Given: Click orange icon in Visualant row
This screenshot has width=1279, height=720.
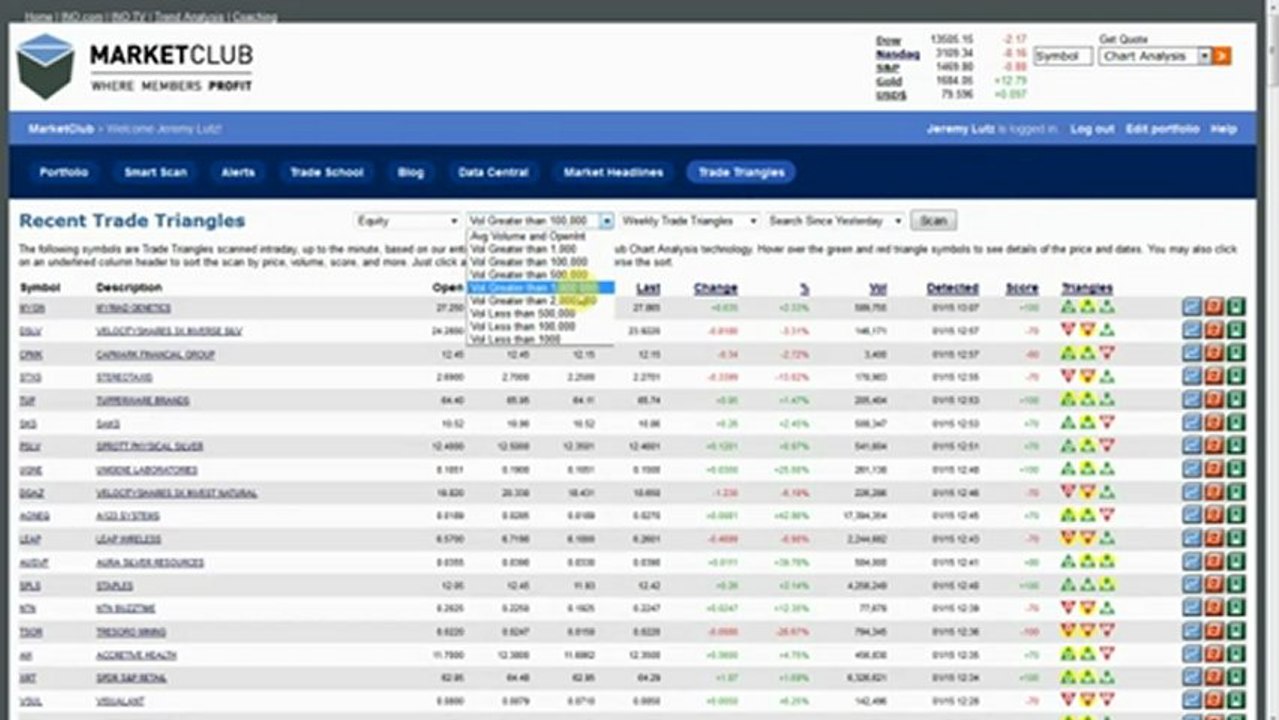Looking at the screenshot, I should pos(1214,701).
